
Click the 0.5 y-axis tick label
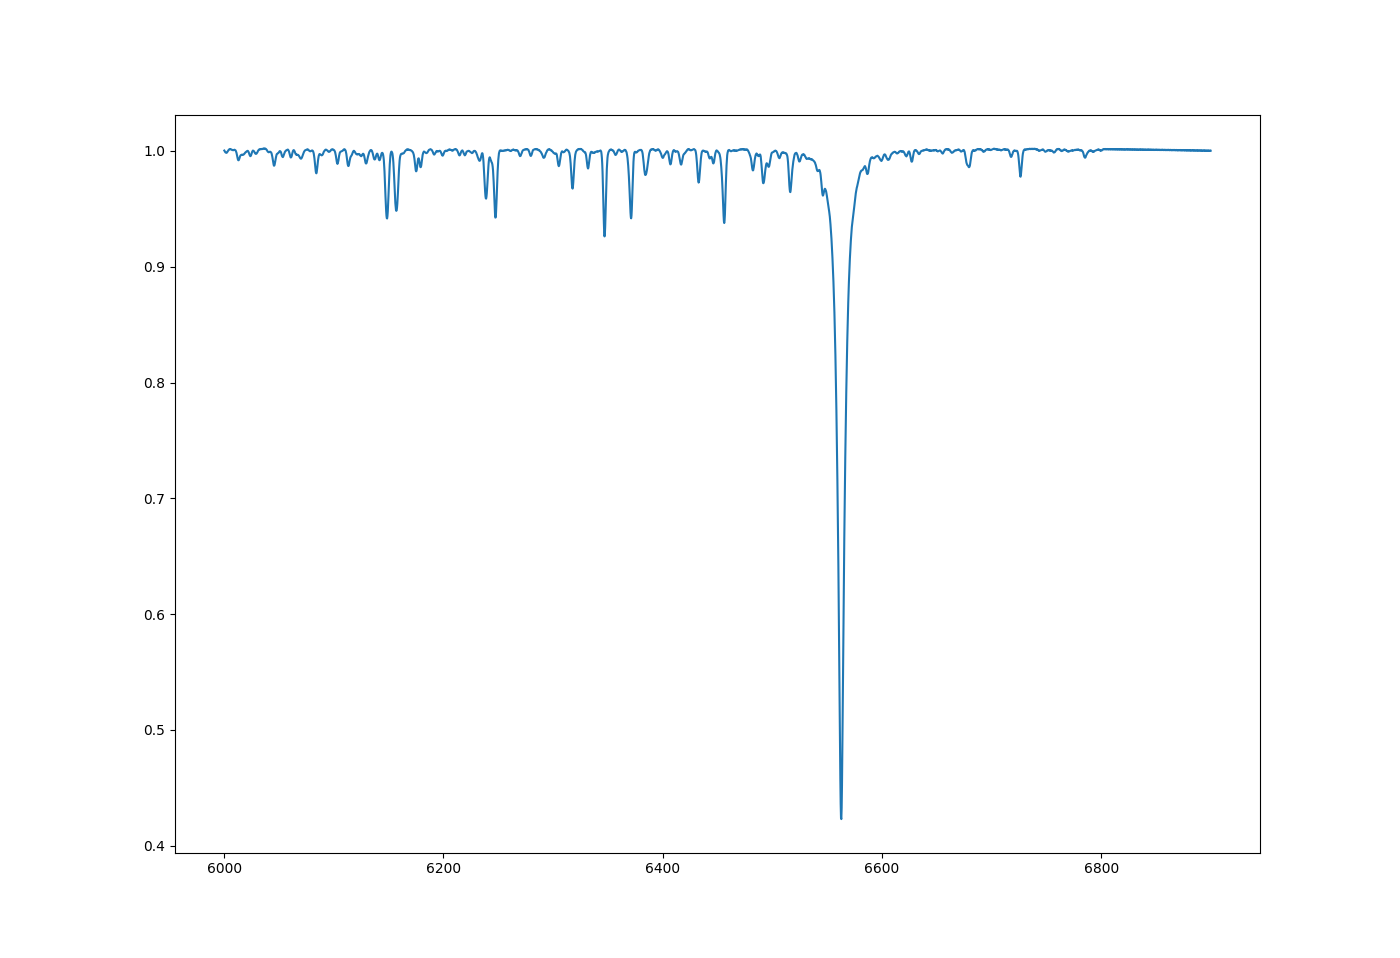click(x=155, y=730)
